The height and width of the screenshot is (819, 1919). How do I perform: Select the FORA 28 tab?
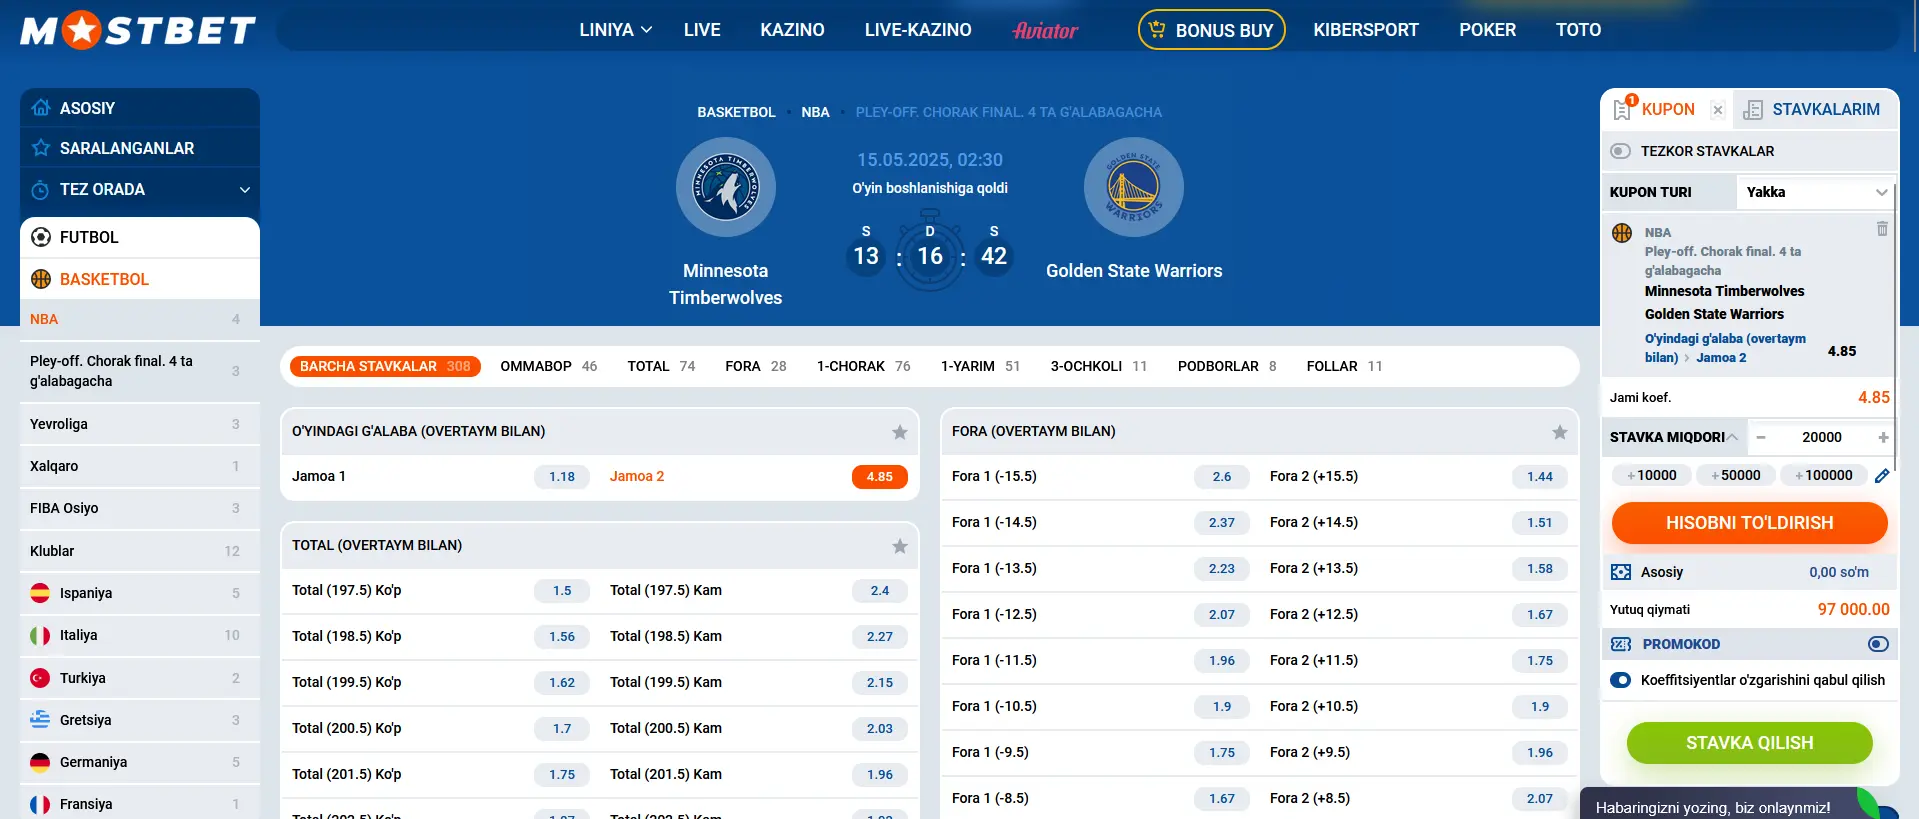756,366
